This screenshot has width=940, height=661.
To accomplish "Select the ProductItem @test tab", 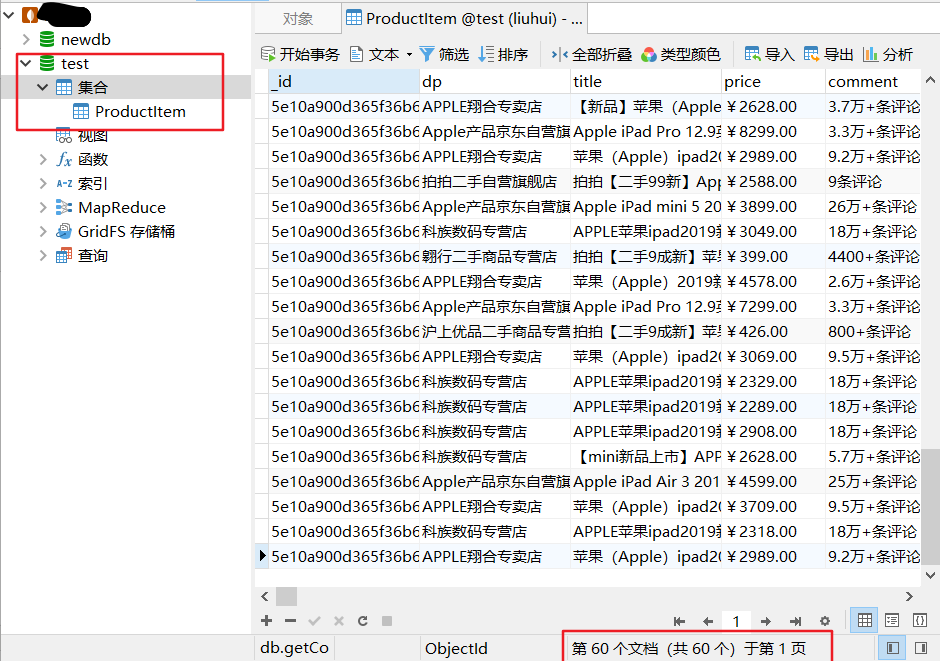I will tap(464, 19).
